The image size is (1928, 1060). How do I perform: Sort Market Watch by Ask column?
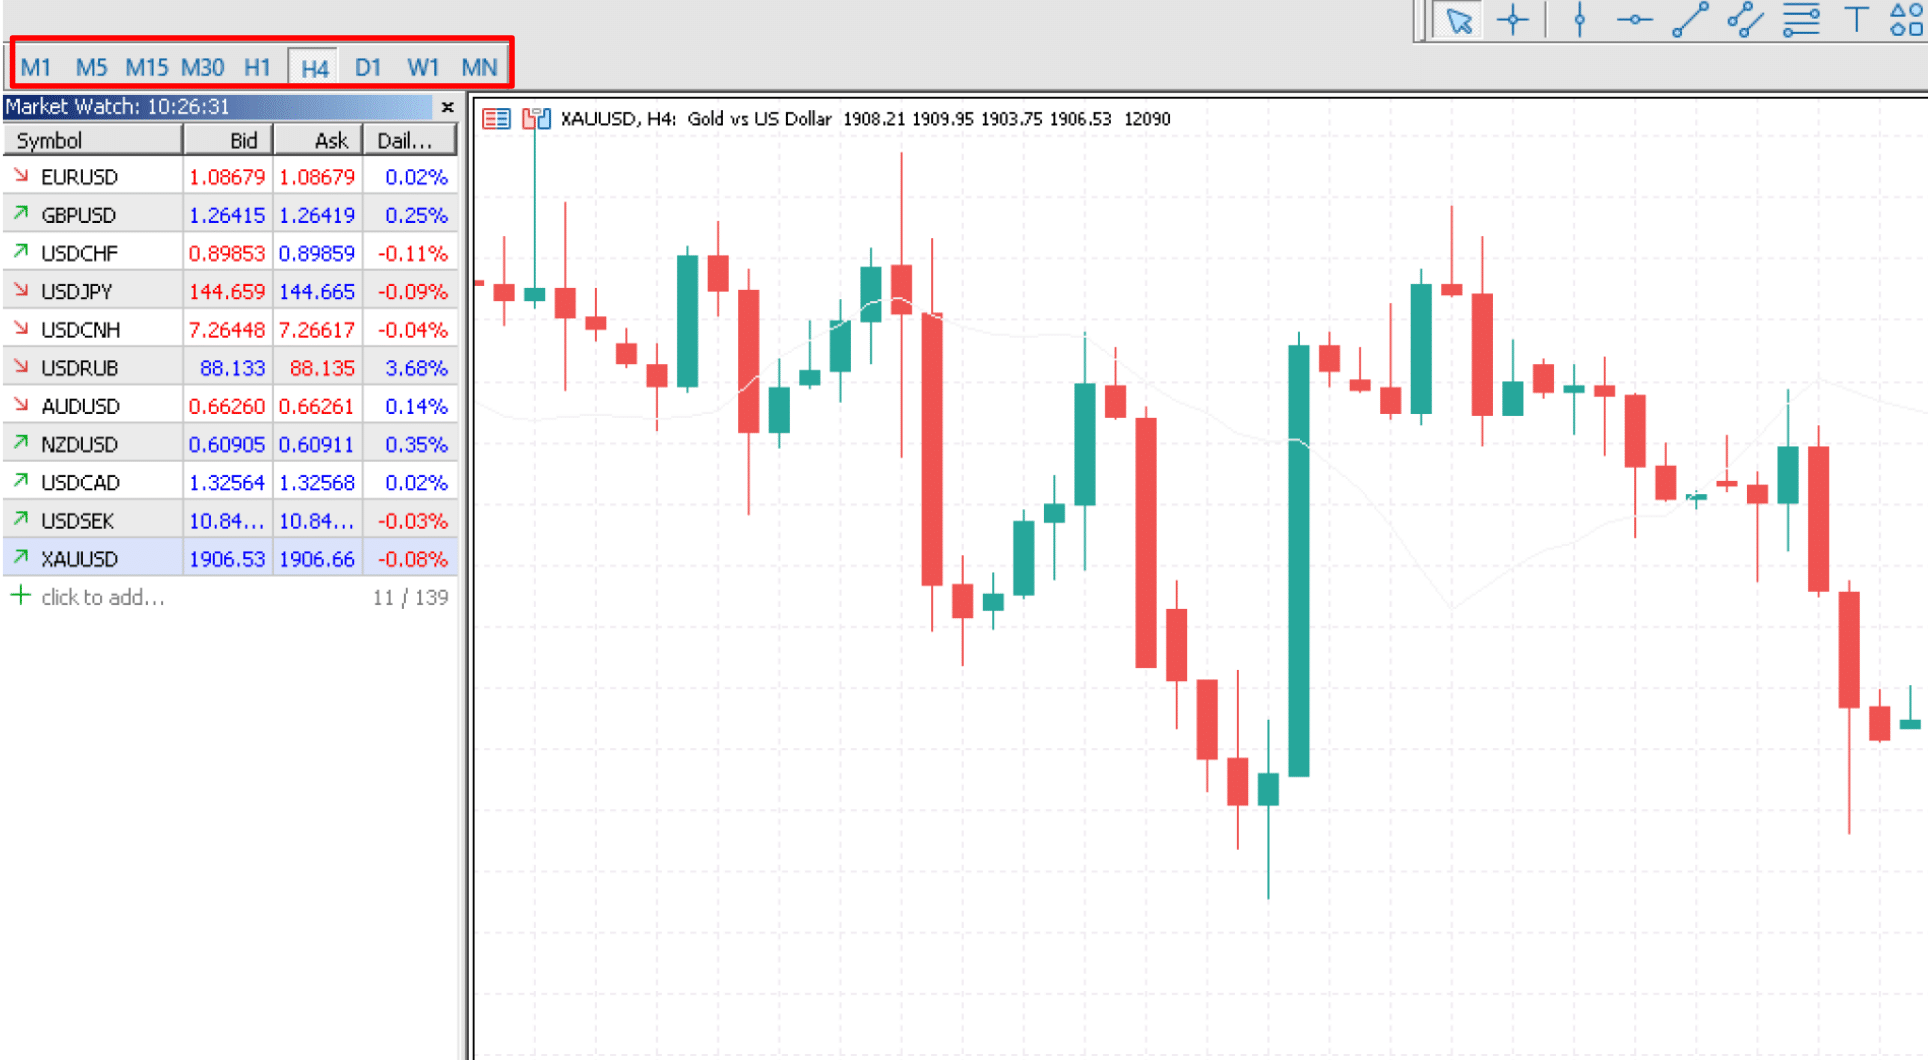coord(318,140)
